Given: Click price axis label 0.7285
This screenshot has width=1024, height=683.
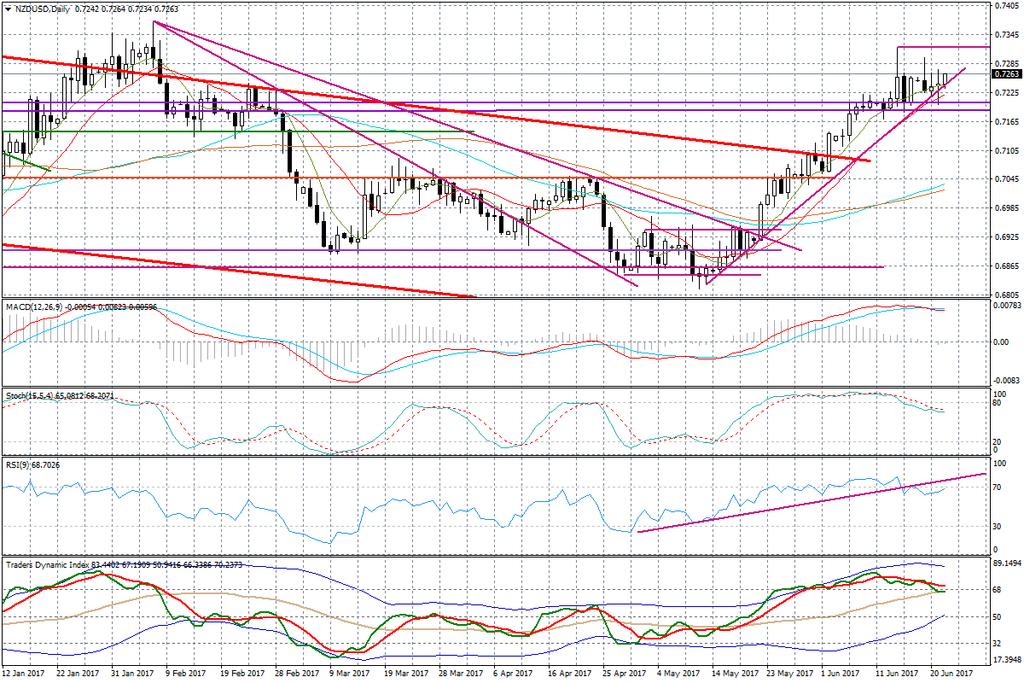Looking at the screenshot, I should 1006,64.
